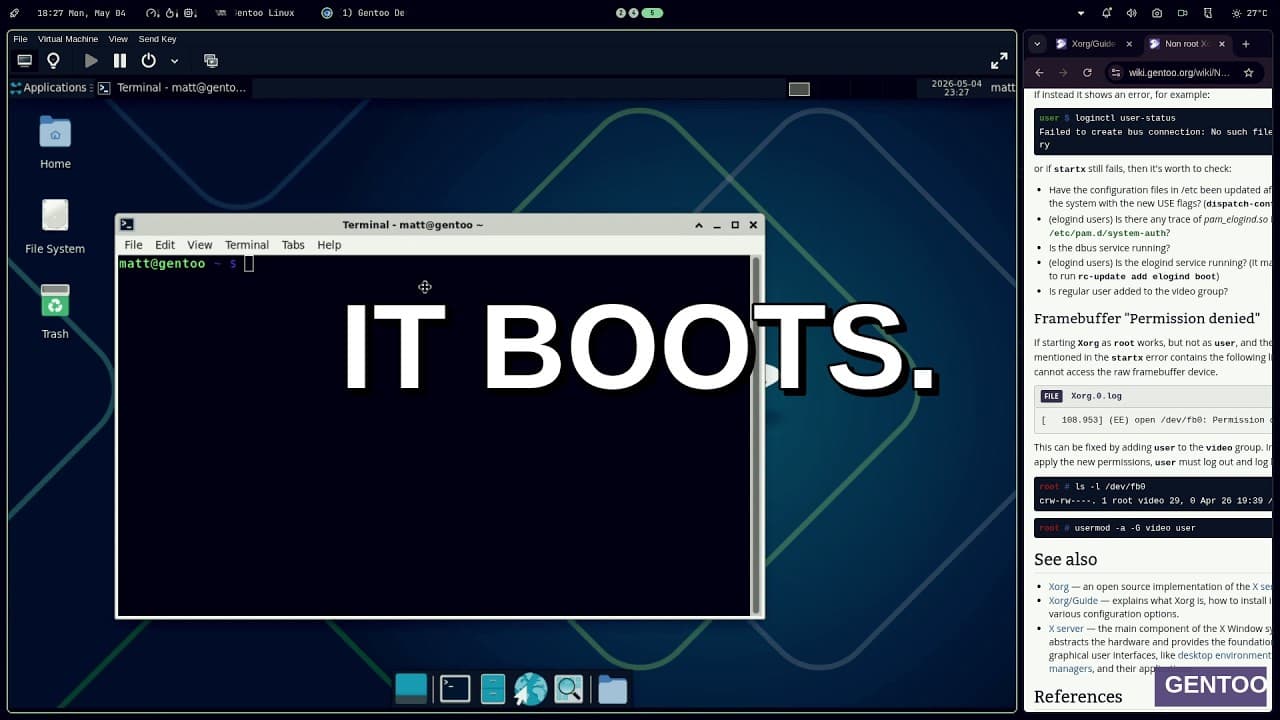Open the Terminal window menu icon
The width and height of the screenshot is (1280, 720).
click(x=127, y=225)
